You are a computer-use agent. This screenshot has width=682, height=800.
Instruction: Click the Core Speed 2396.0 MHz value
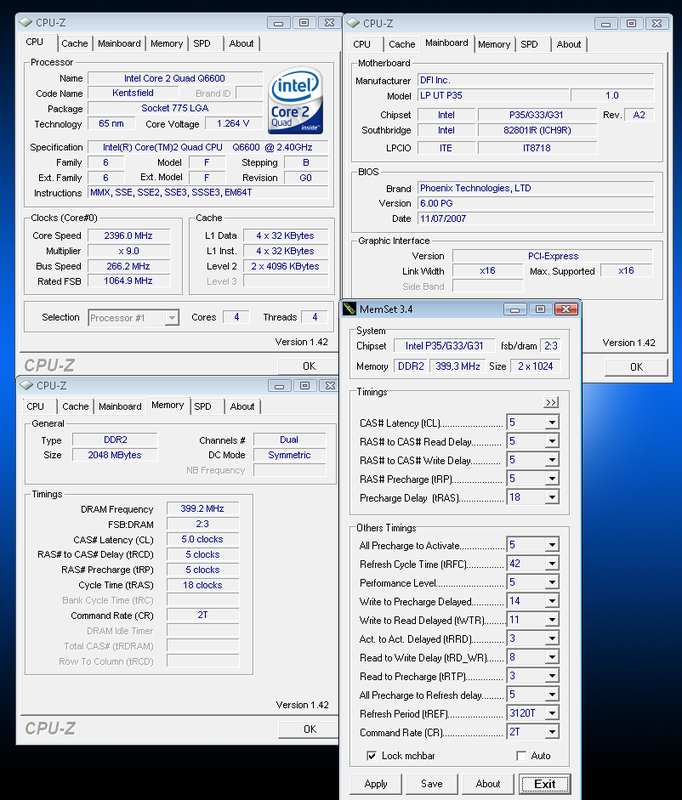129,236
